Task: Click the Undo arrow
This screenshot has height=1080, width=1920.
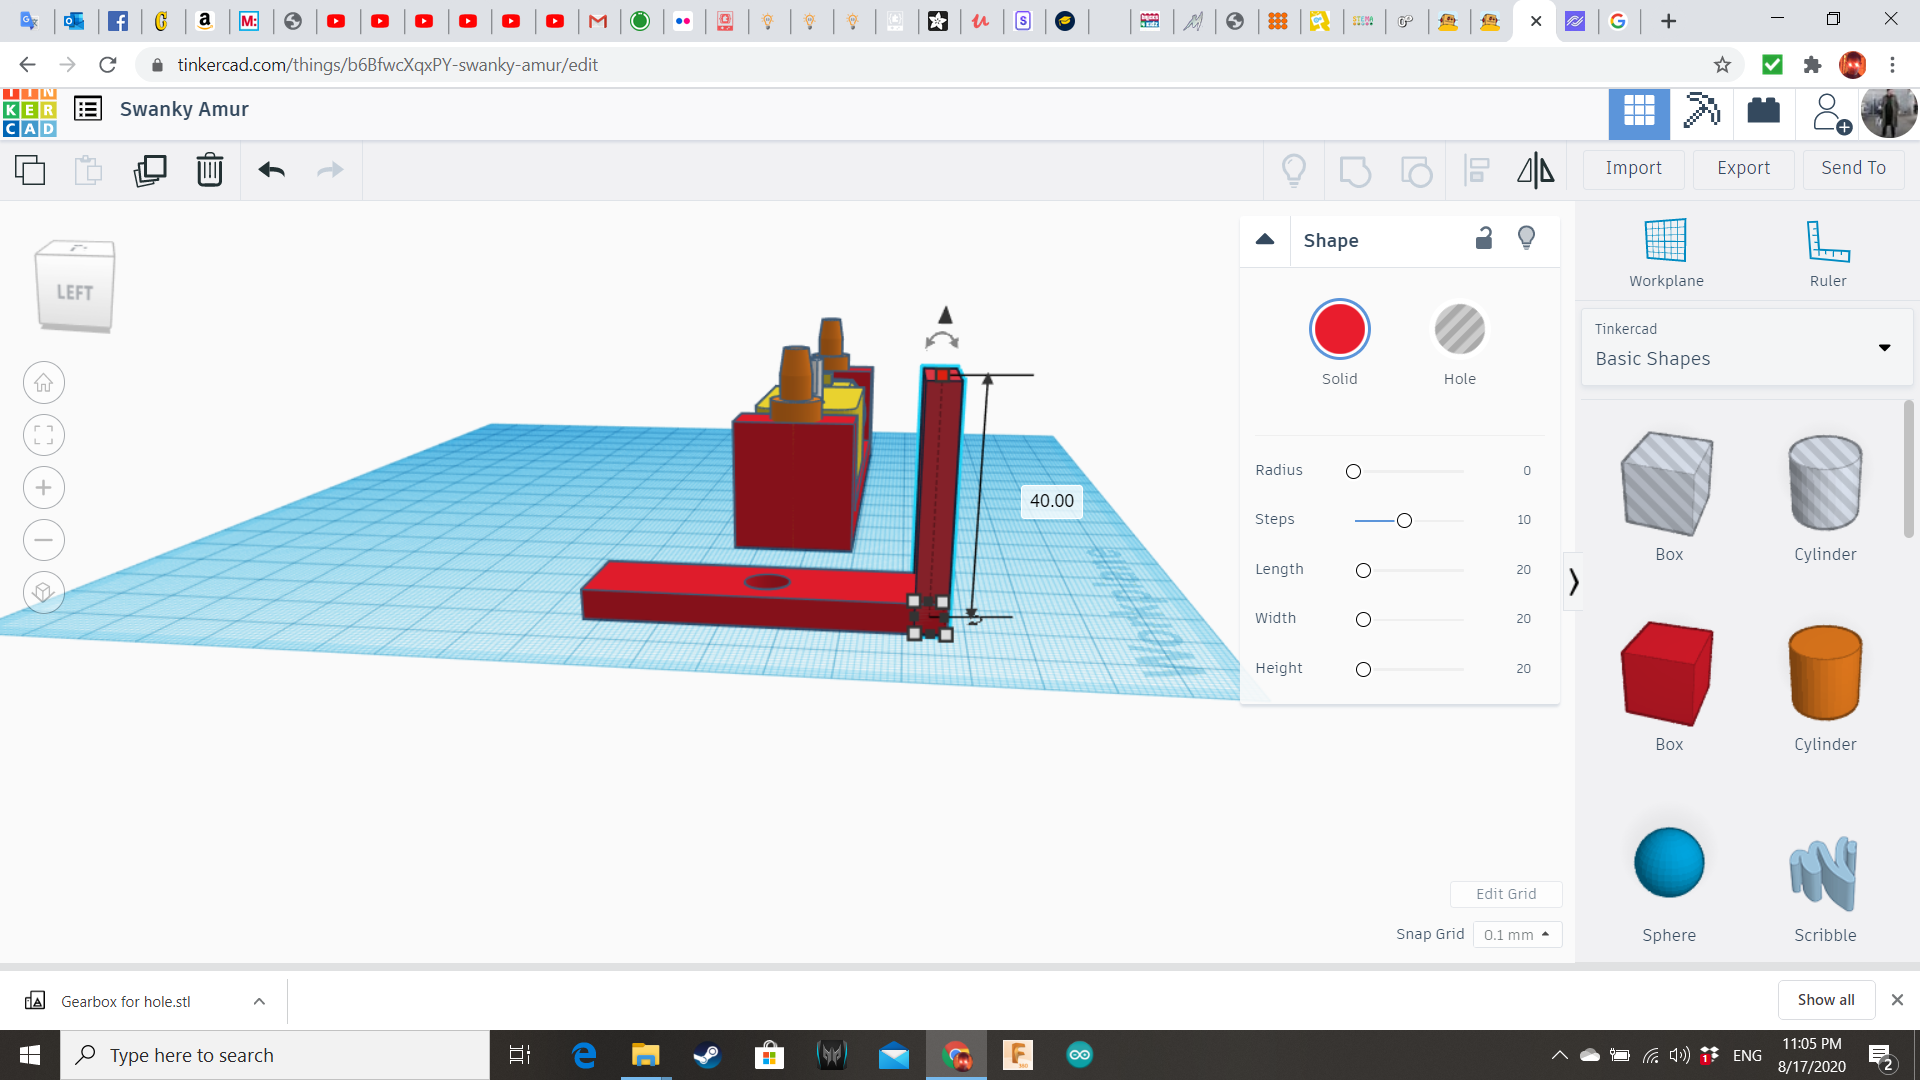Action: click(x=271, y=170)
